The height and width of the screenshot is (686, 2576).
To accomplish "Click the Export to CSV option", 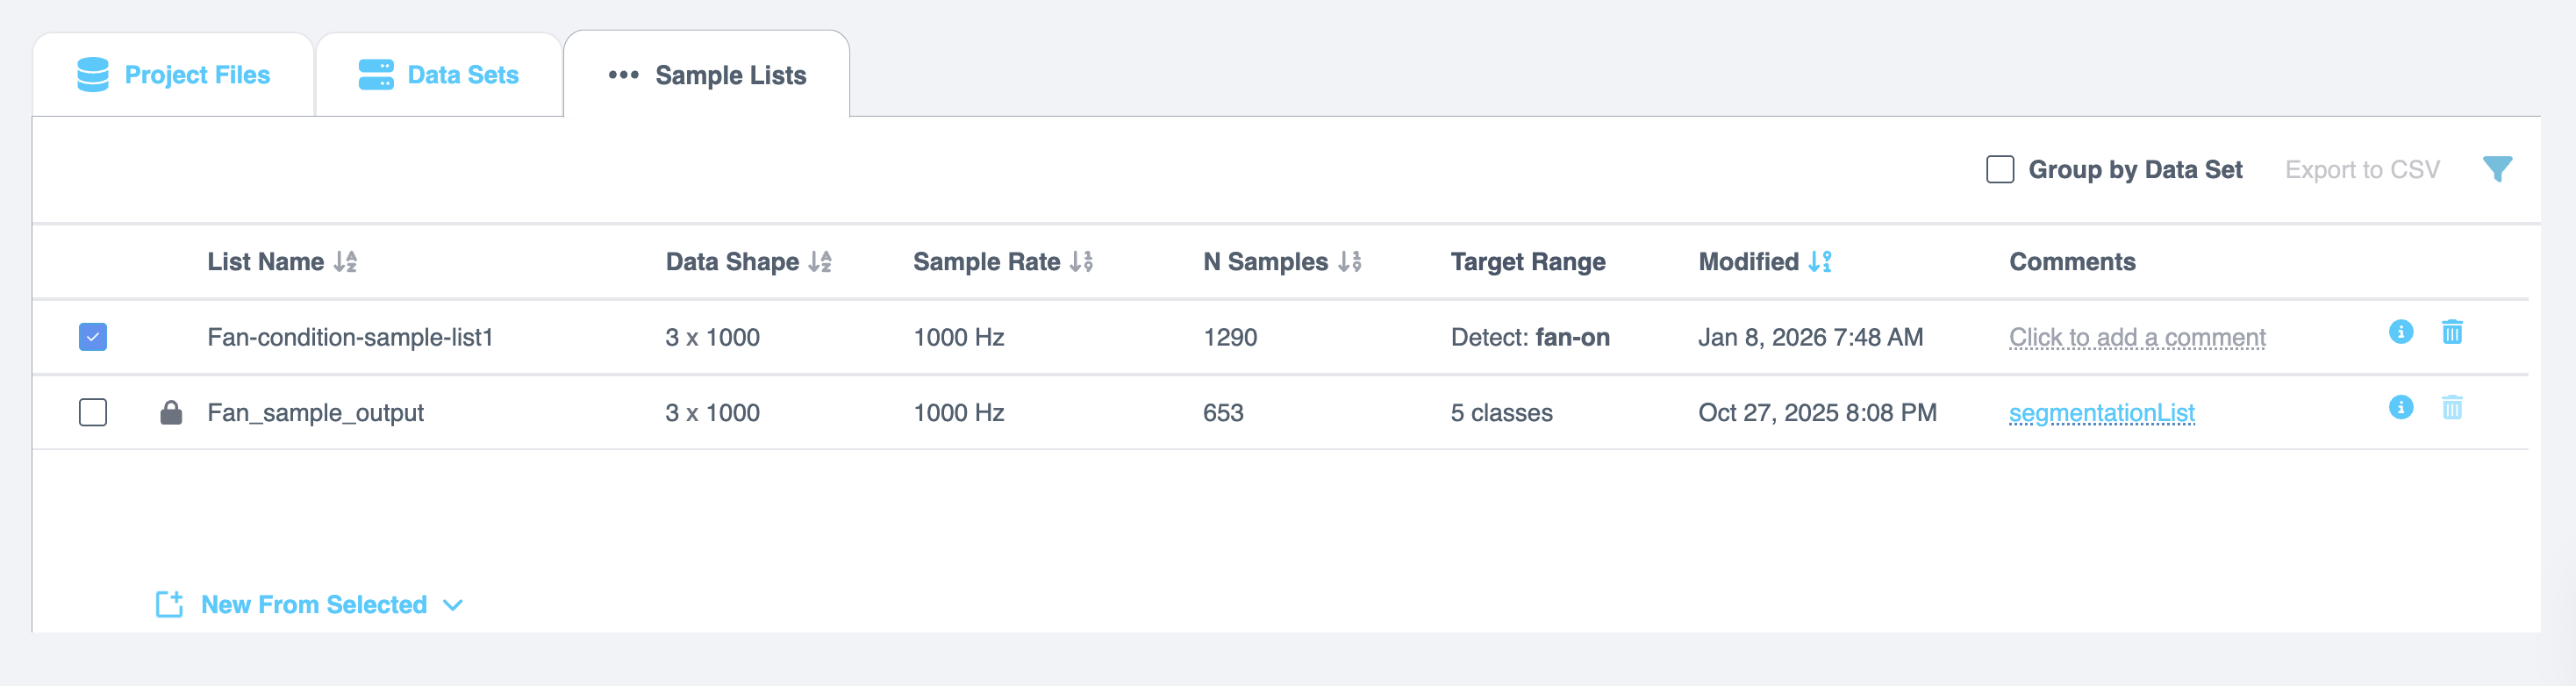I will coord(2364,169).
